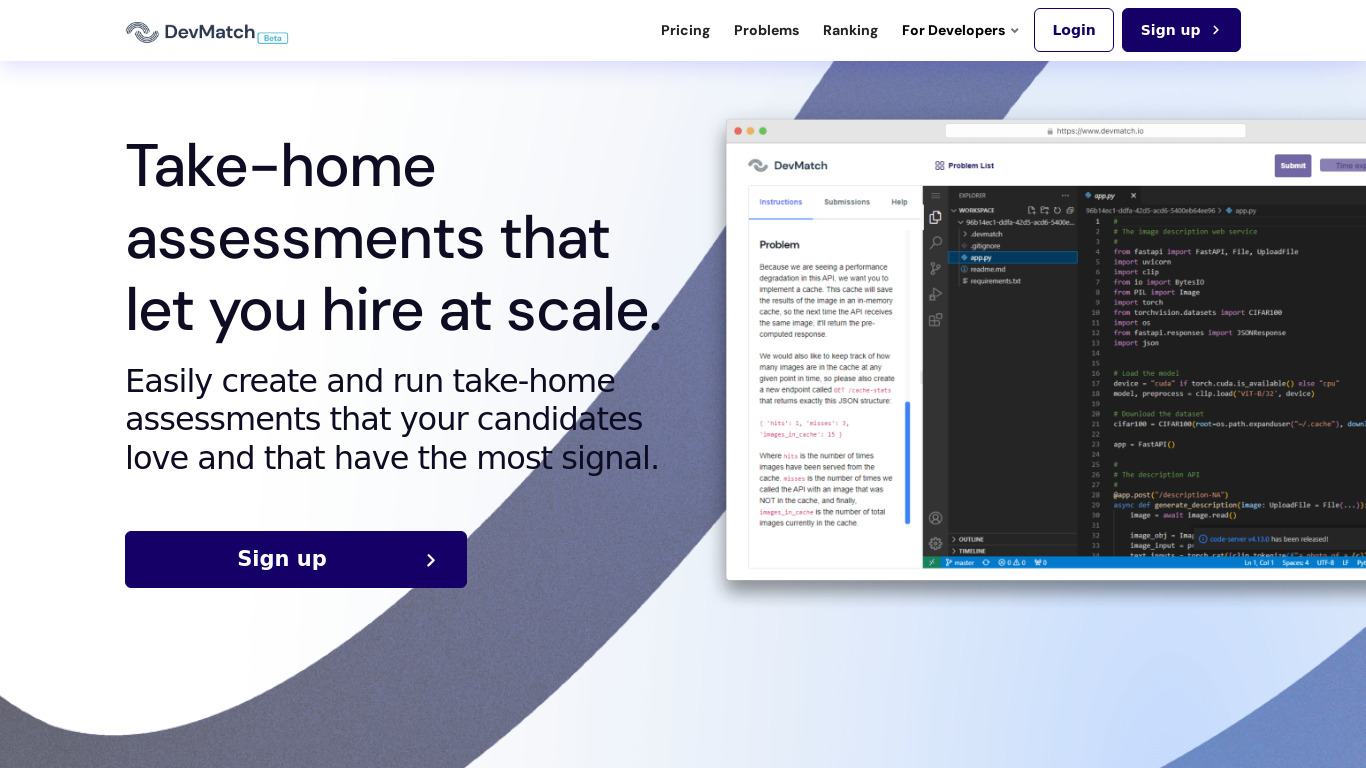Click the hamburger menu icon above the activity bar
1366x768 pixels.
click(x=935, y=196)
